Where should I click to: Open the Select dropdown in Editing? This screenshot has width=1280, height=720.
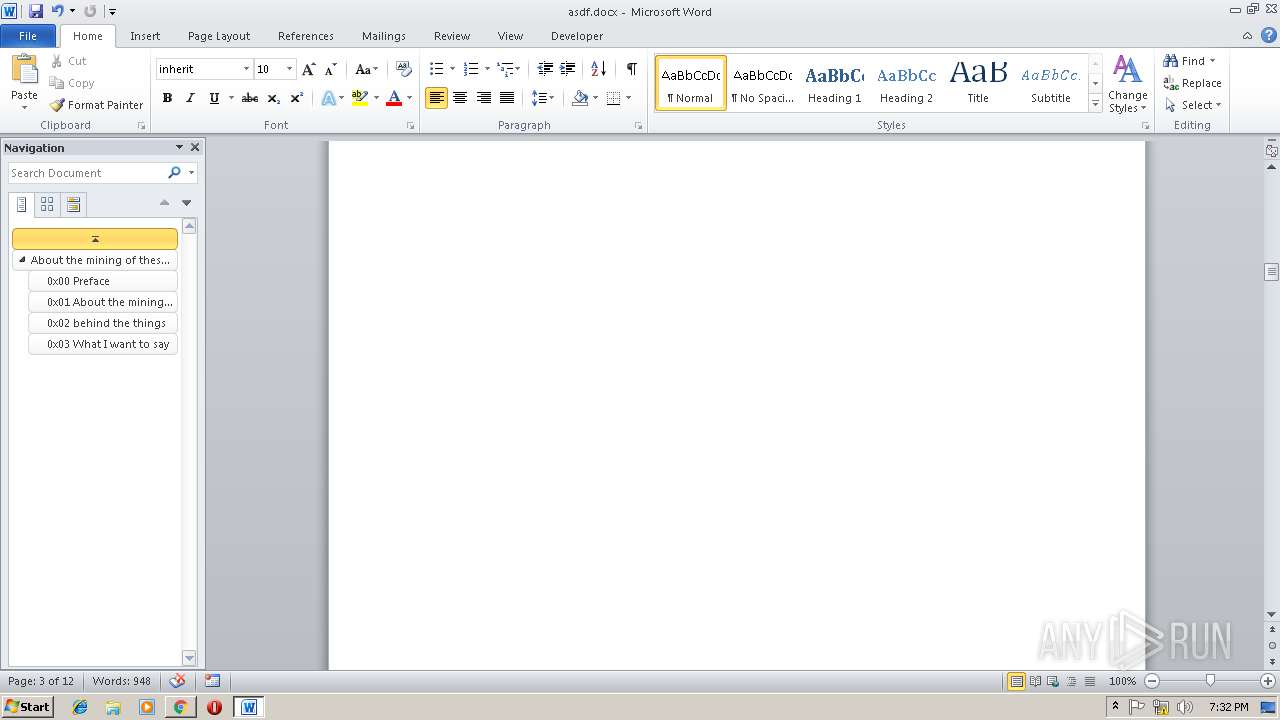coord(1193,105)
